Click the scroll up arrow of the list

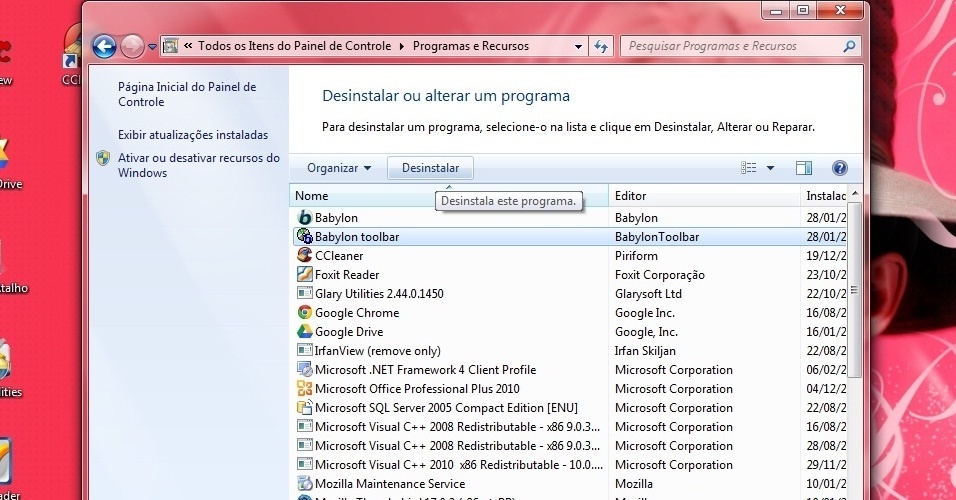point(855,193)
